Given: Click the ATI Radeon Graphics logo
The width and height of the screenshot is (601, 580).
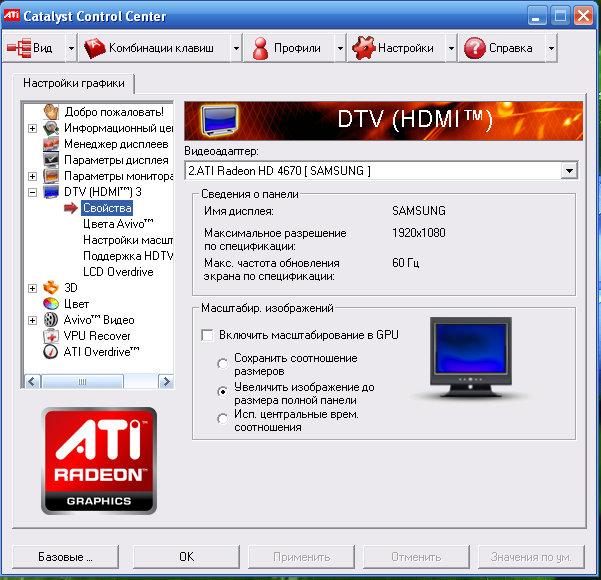Looking at the screenshot, I should pyautogui.click(x=99, y=461).
